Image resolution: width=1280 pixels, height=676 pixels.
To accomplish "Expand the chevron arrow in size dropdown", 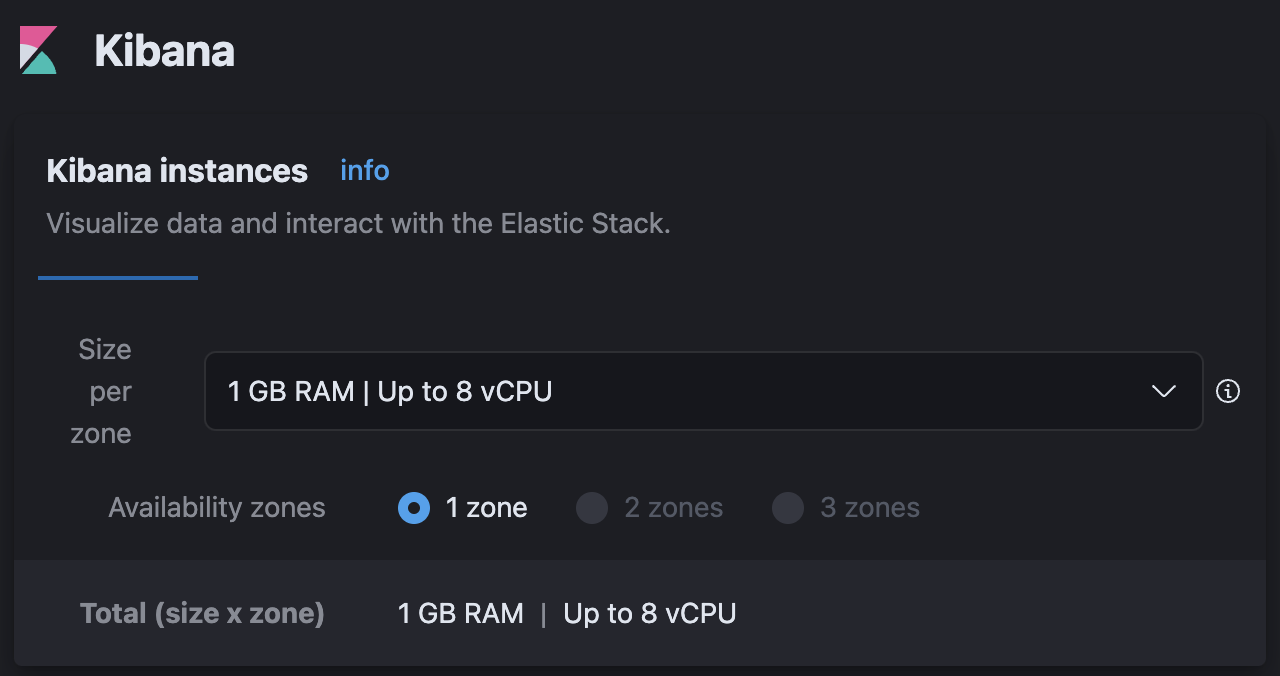I will 1163,391.
